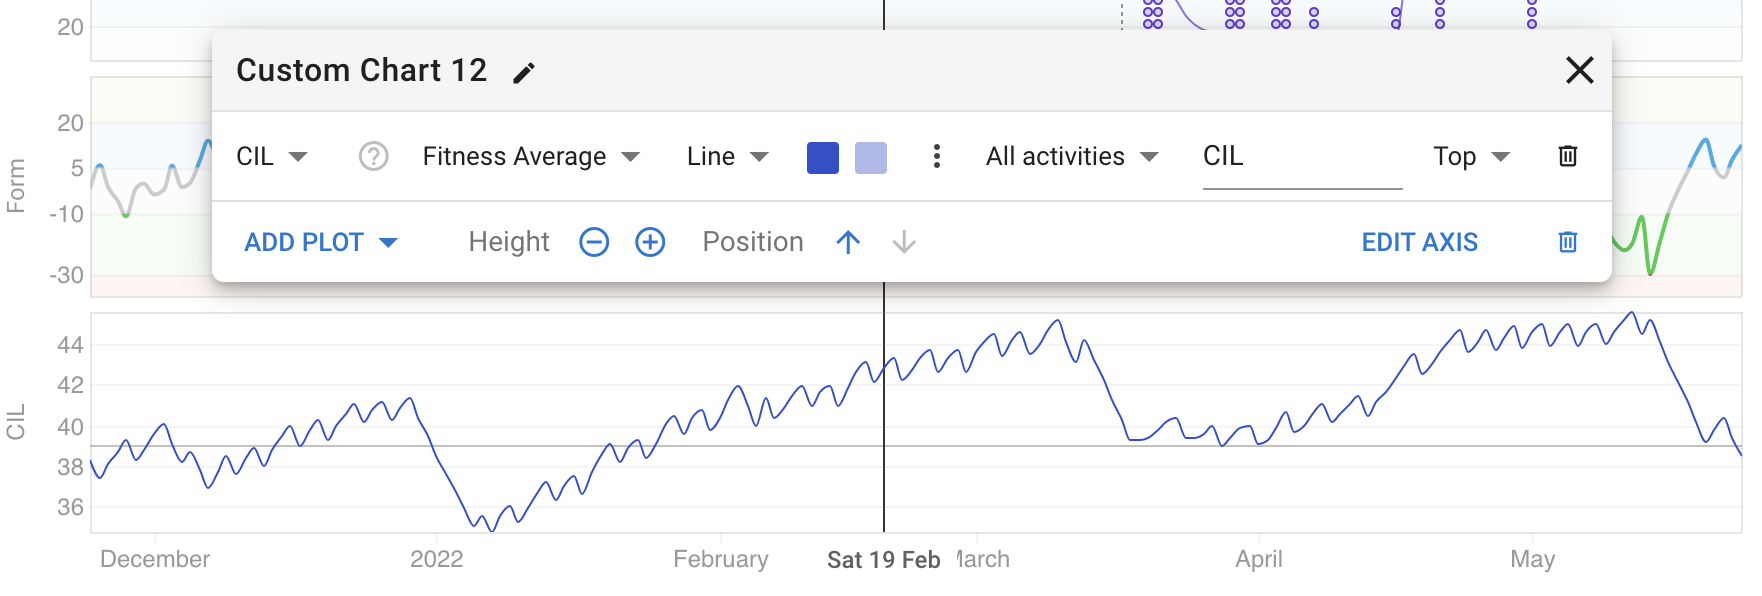
Task: Pick the light blue fill color swatch
Action: [871, 158]
